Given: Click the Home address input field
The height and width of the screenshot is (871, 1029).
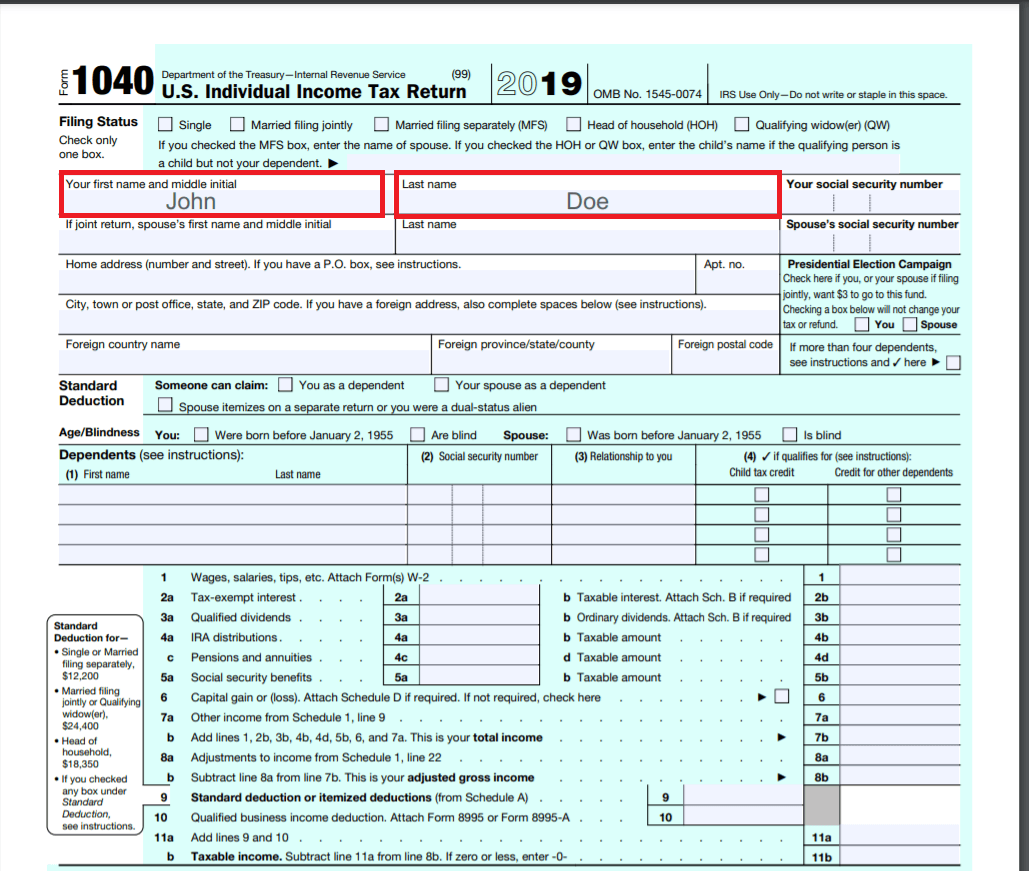Looking at the screenshot, I should click(378, 280).
